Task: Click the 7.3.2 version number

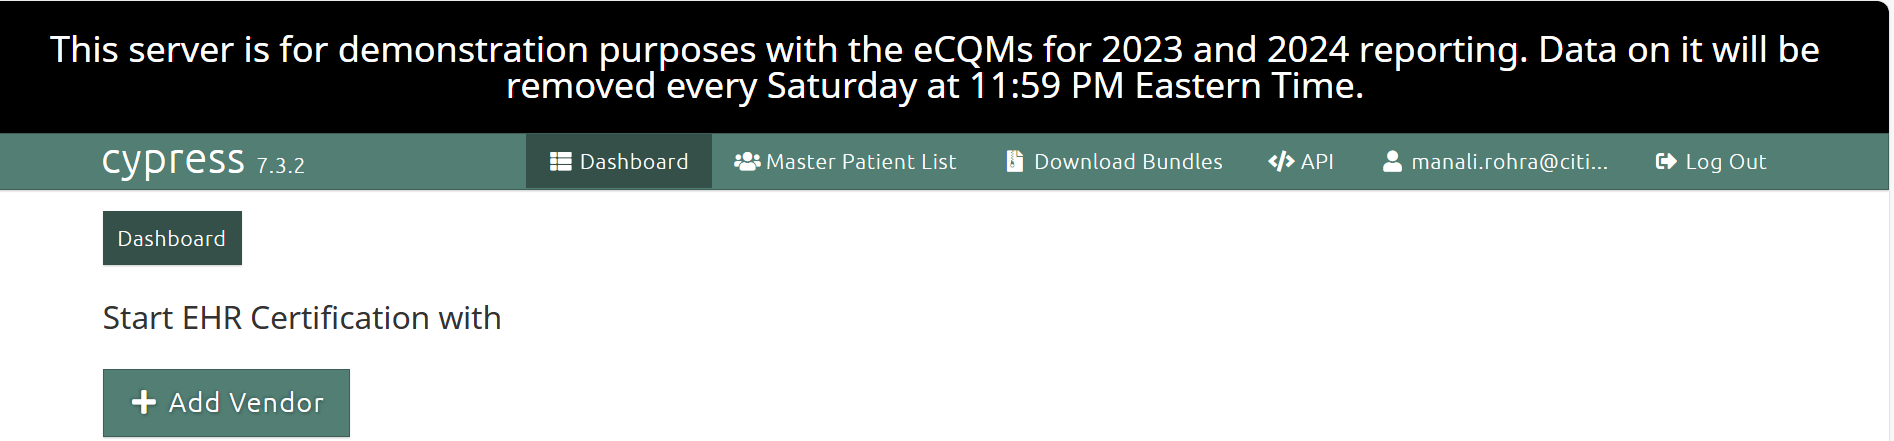Action: [x=281, y=166]
